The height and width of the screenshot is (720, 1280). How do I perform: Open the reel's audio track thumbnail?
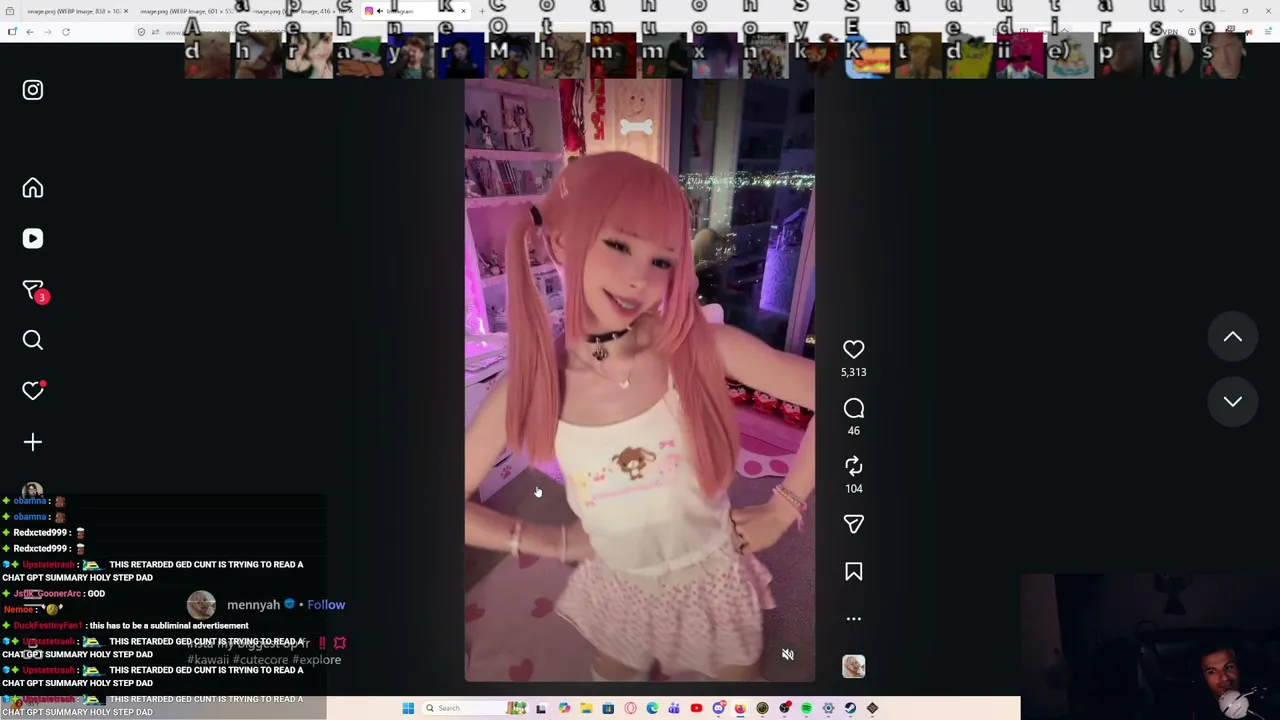coord(853,667)
